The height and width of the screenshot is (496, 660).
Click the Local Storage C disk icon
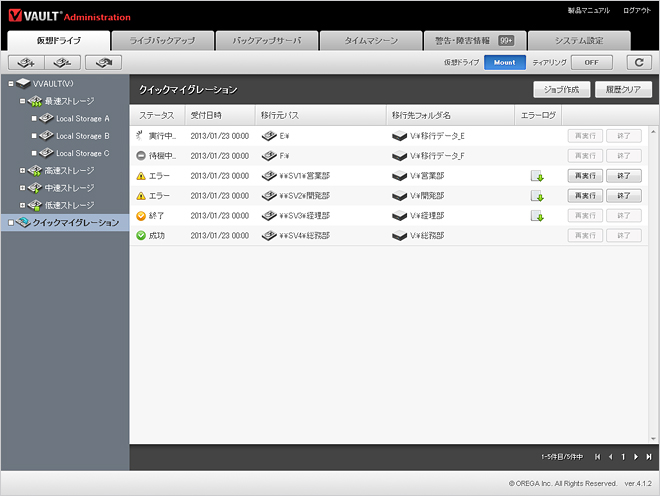[46, 153]
